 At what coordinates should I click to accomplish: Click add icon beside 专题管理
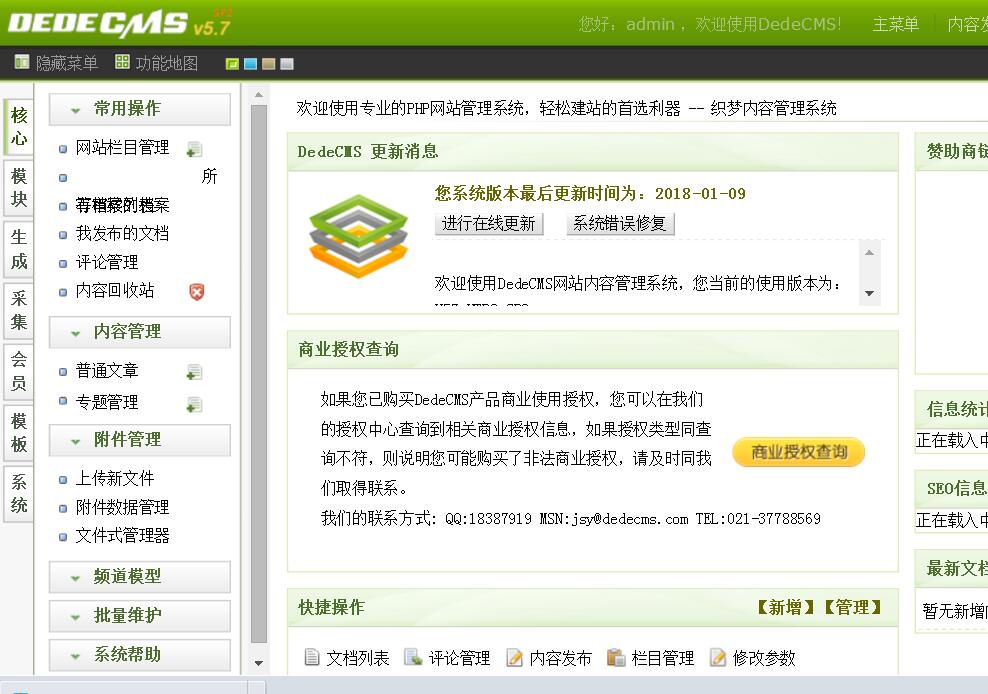coord(195,404)
